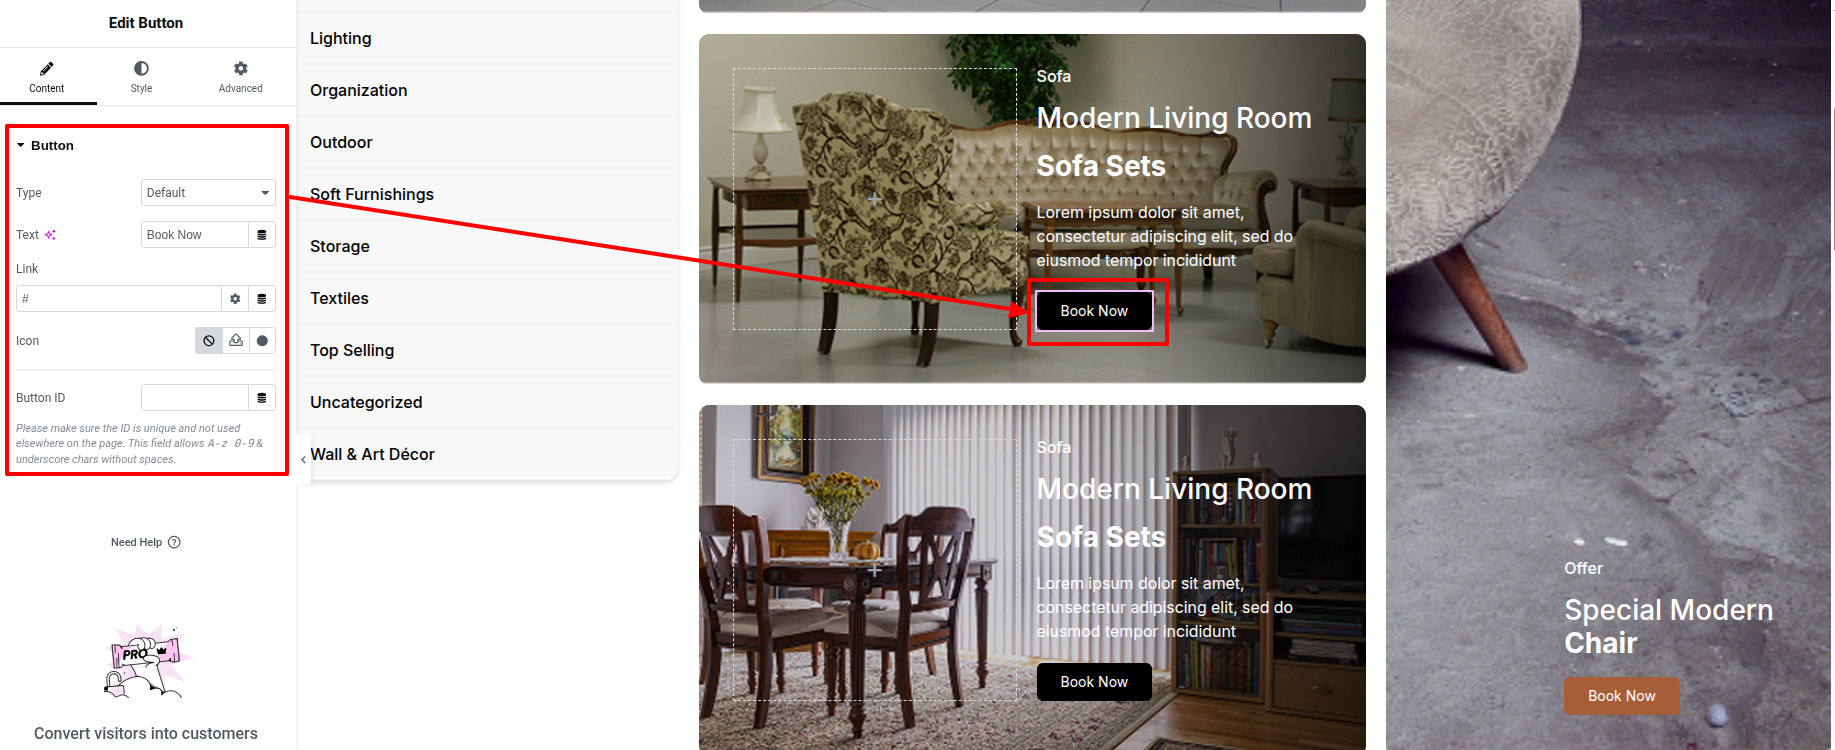Open link options gear icon
The image size is (1835, 750).
coord(235,299)
